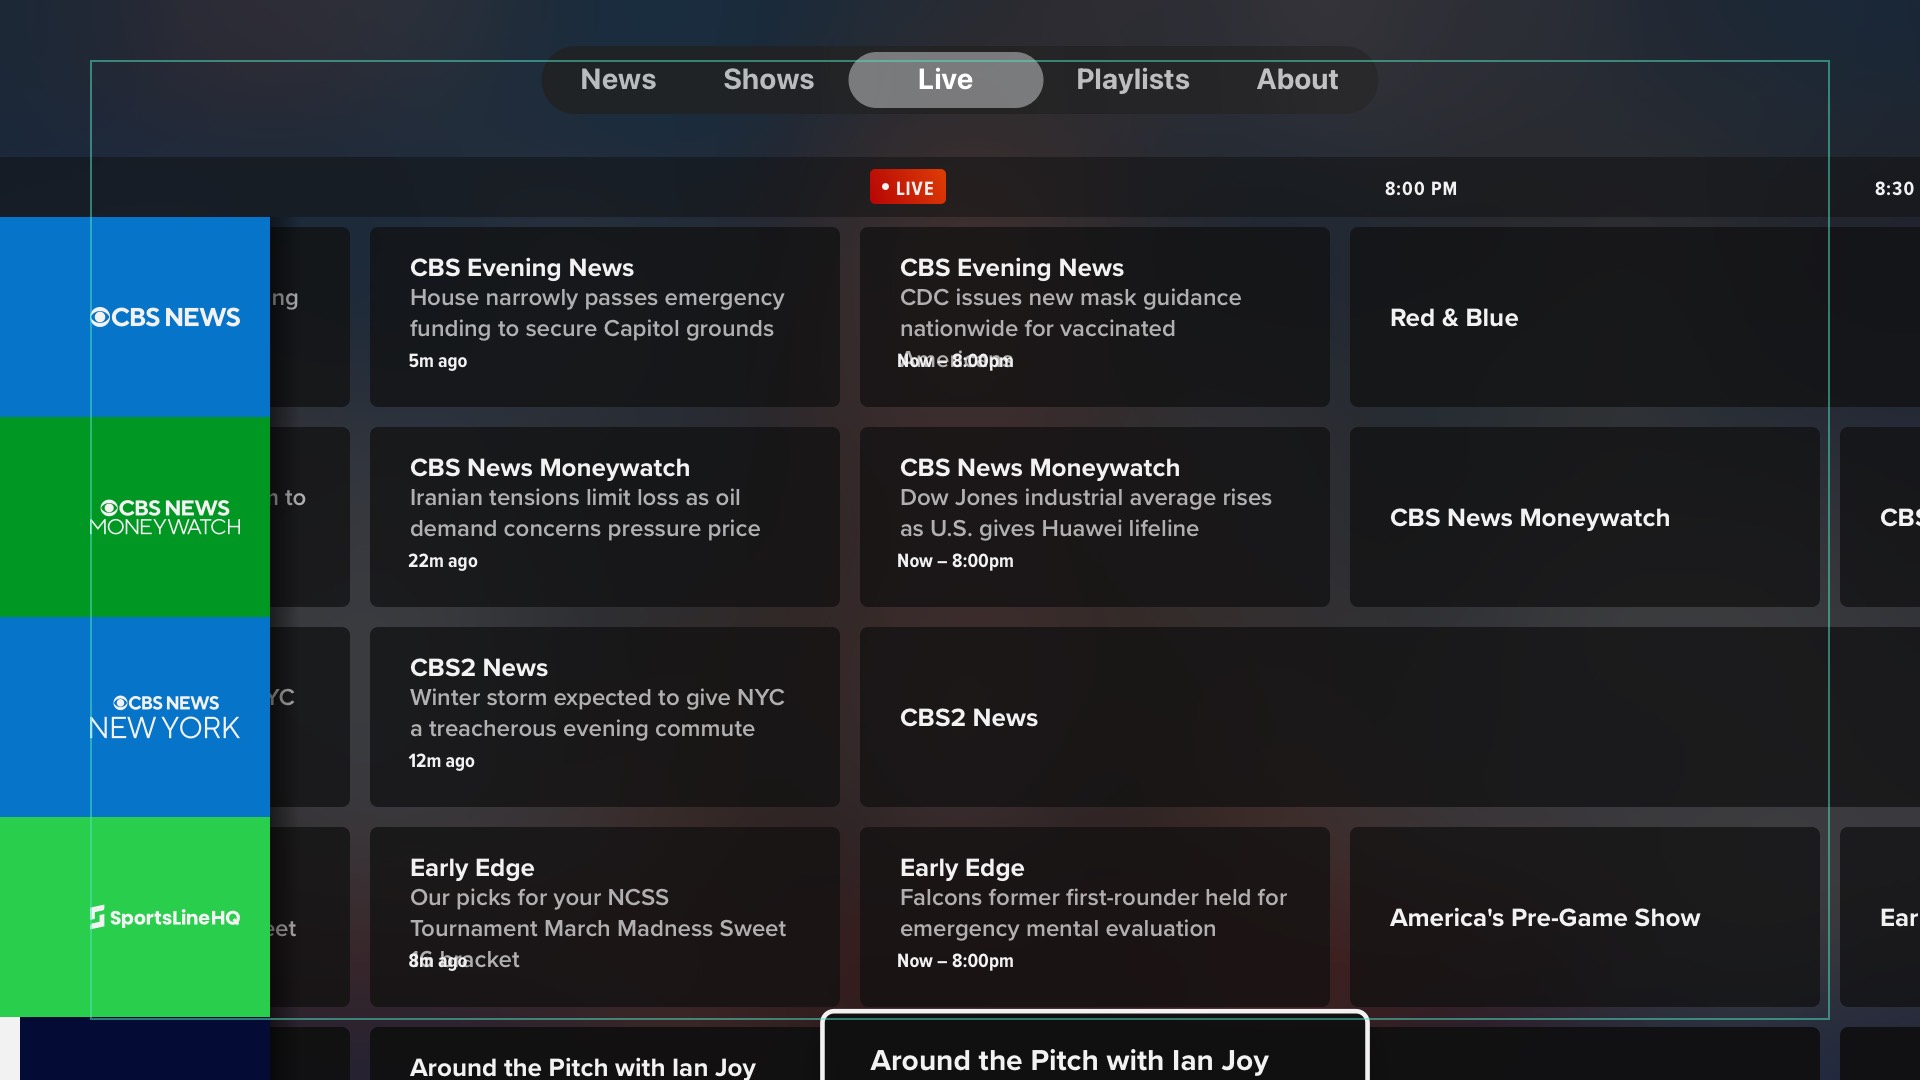Viewport: 1920px width, 1080px height.
Task: Select CBS Evening News Capitol funding story
Action: pos(604,315)
